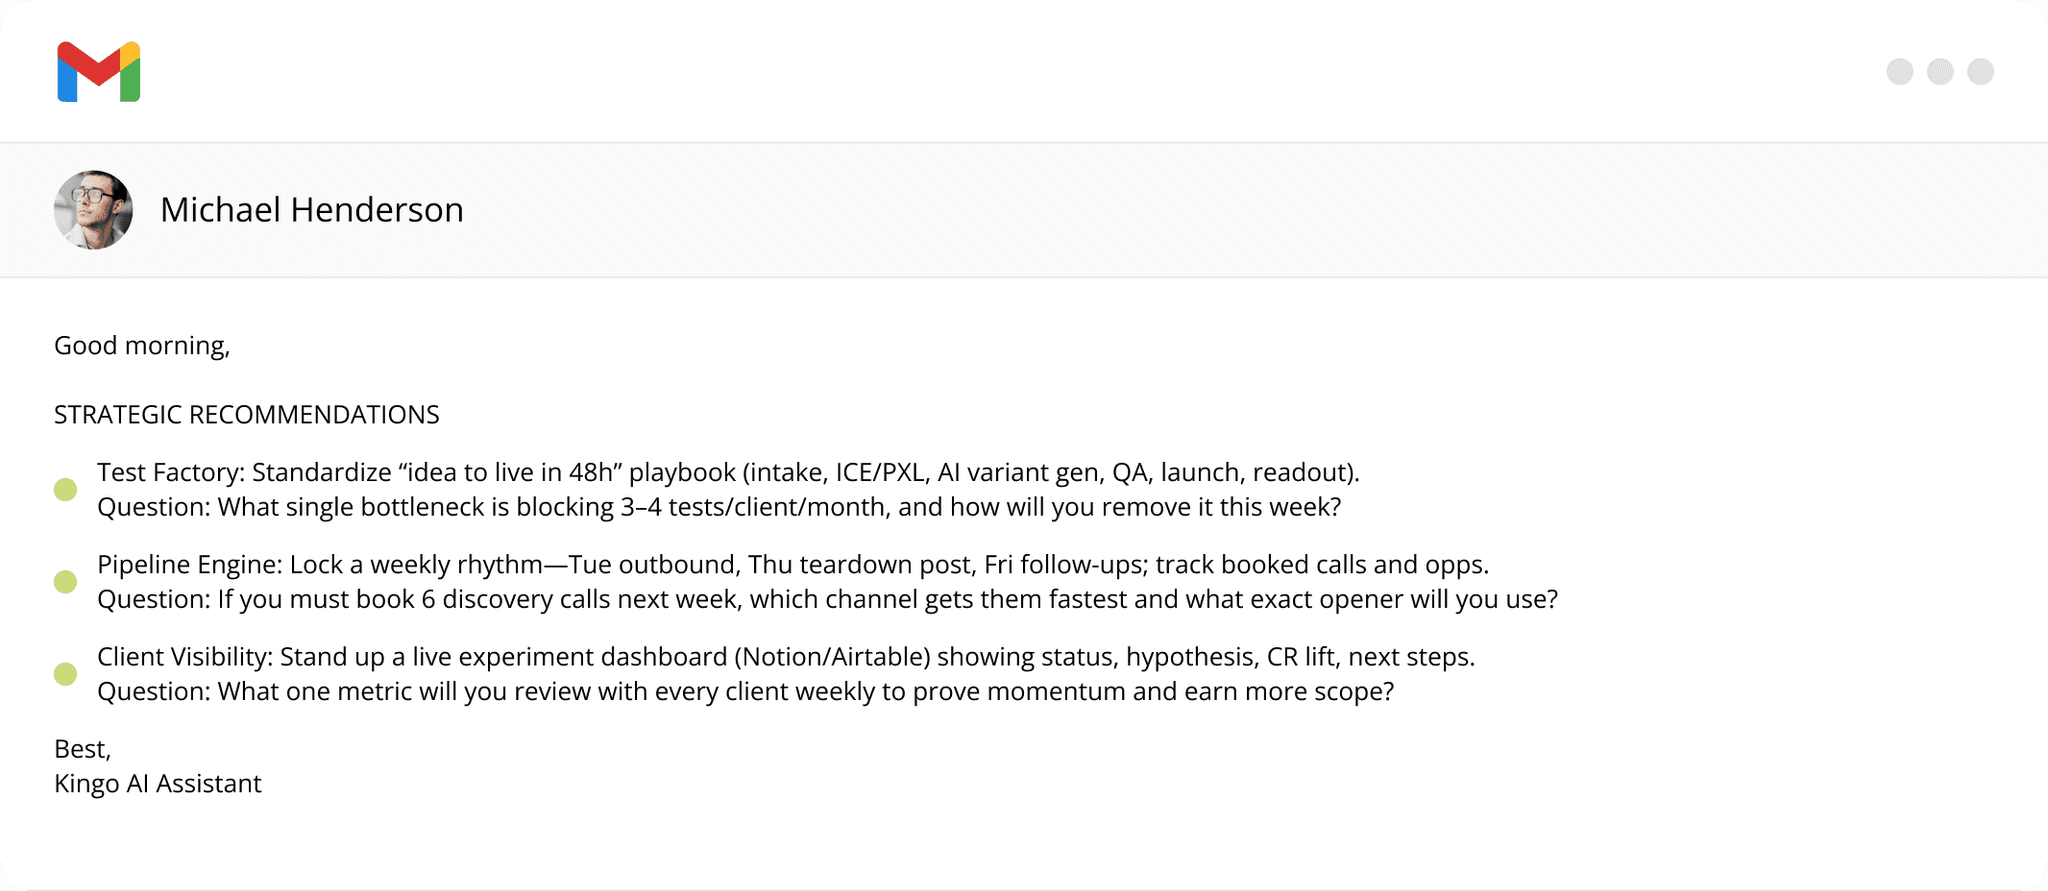Click the green bullet beside Test Factory
This screenshot has height=891, width=2048.
[65, 490]
